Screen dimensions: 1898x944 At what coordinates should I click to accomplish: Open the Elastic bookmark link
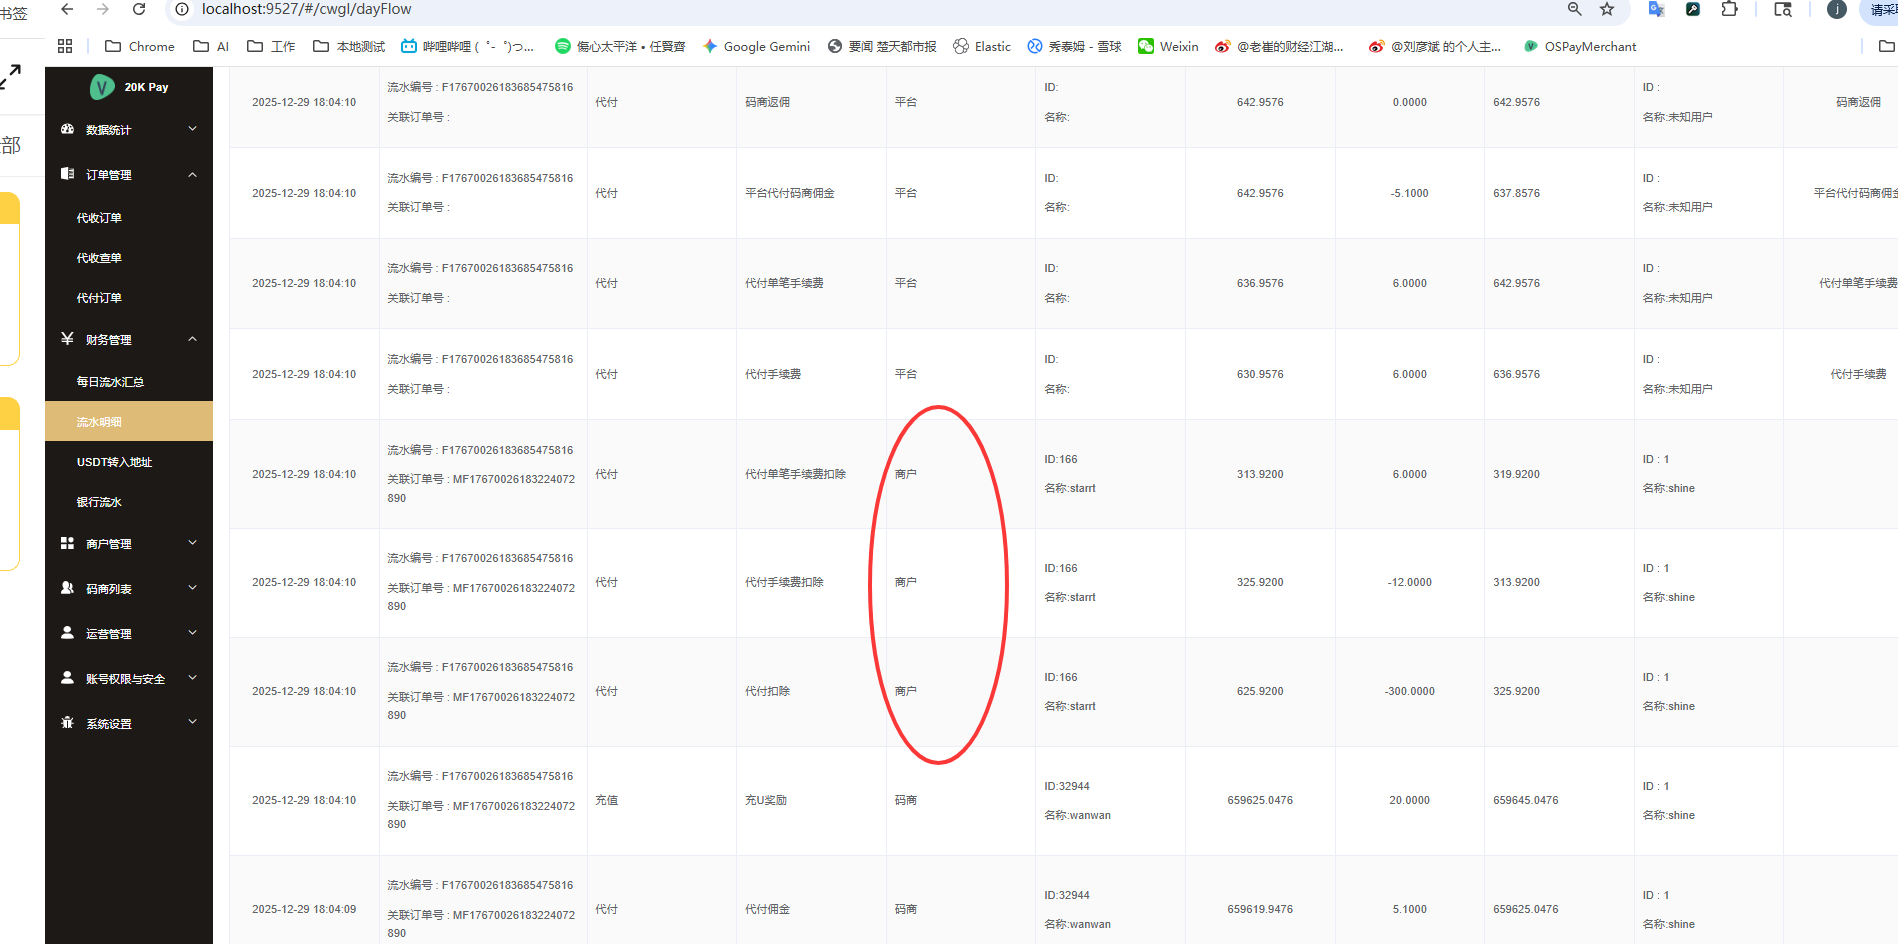(982, 46)
